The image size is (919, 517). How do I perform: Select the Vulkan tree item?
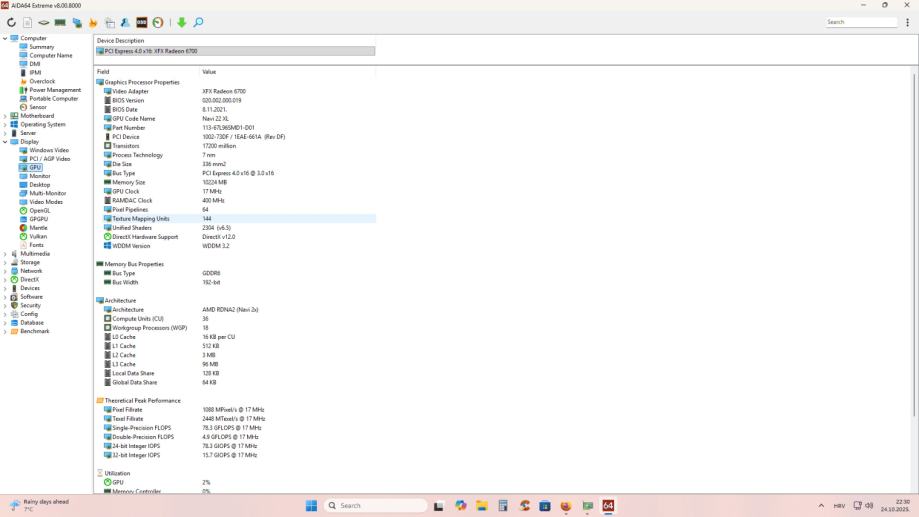38,236
